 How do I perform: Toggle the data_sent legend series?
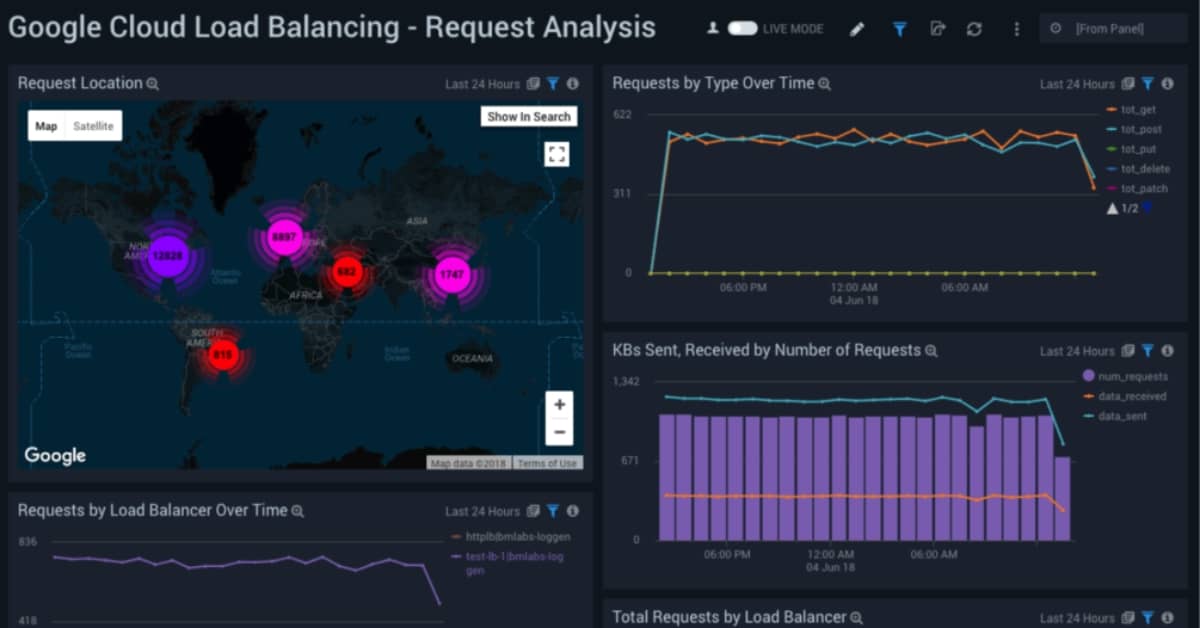[1115, 416]
